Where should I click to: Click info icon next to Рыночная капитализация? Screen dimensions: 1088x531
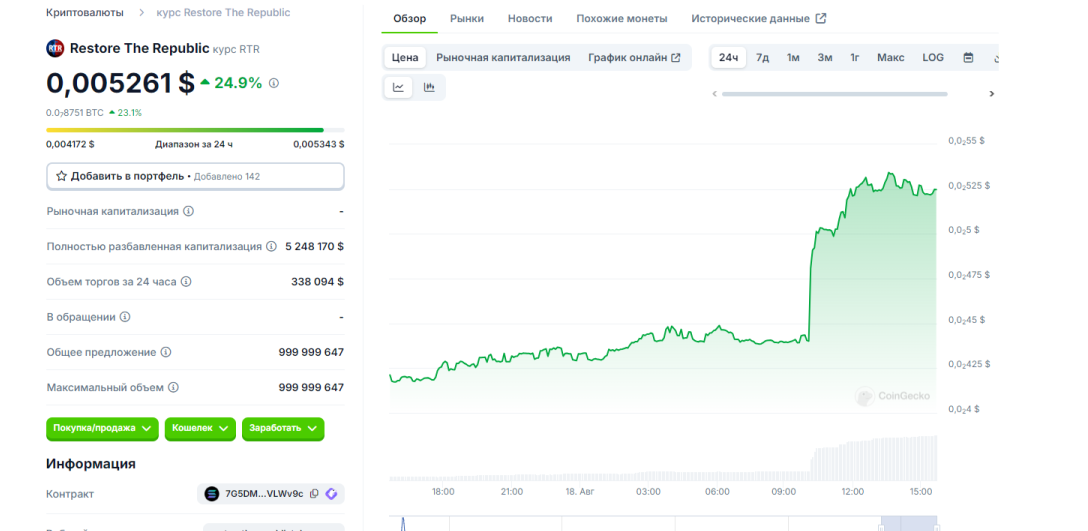tap(189, 211)
